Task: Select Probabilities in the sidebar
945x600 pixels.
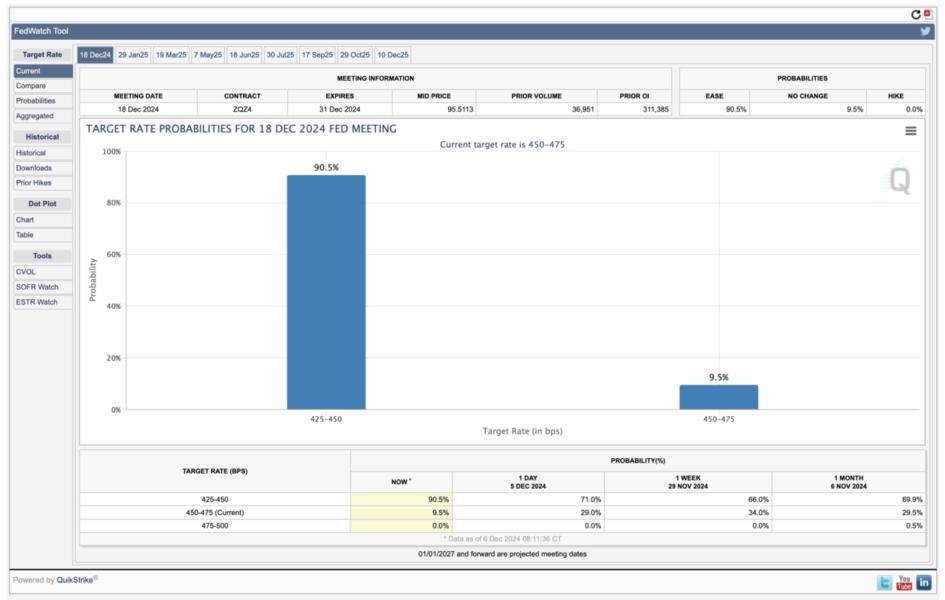Action: pyautogui.click(x=36, y=101)
